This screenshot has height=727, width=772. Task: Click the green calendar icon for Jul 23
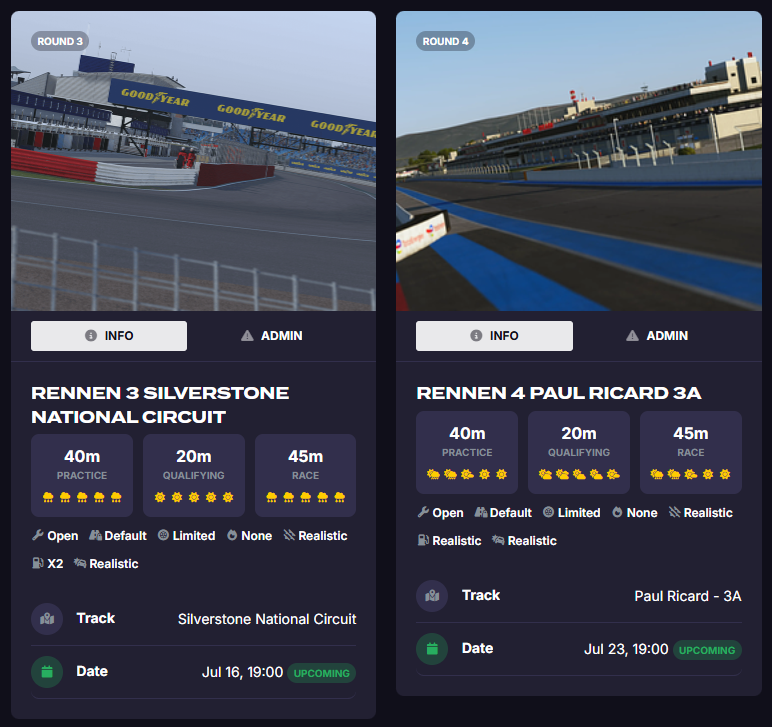(432, 649)
